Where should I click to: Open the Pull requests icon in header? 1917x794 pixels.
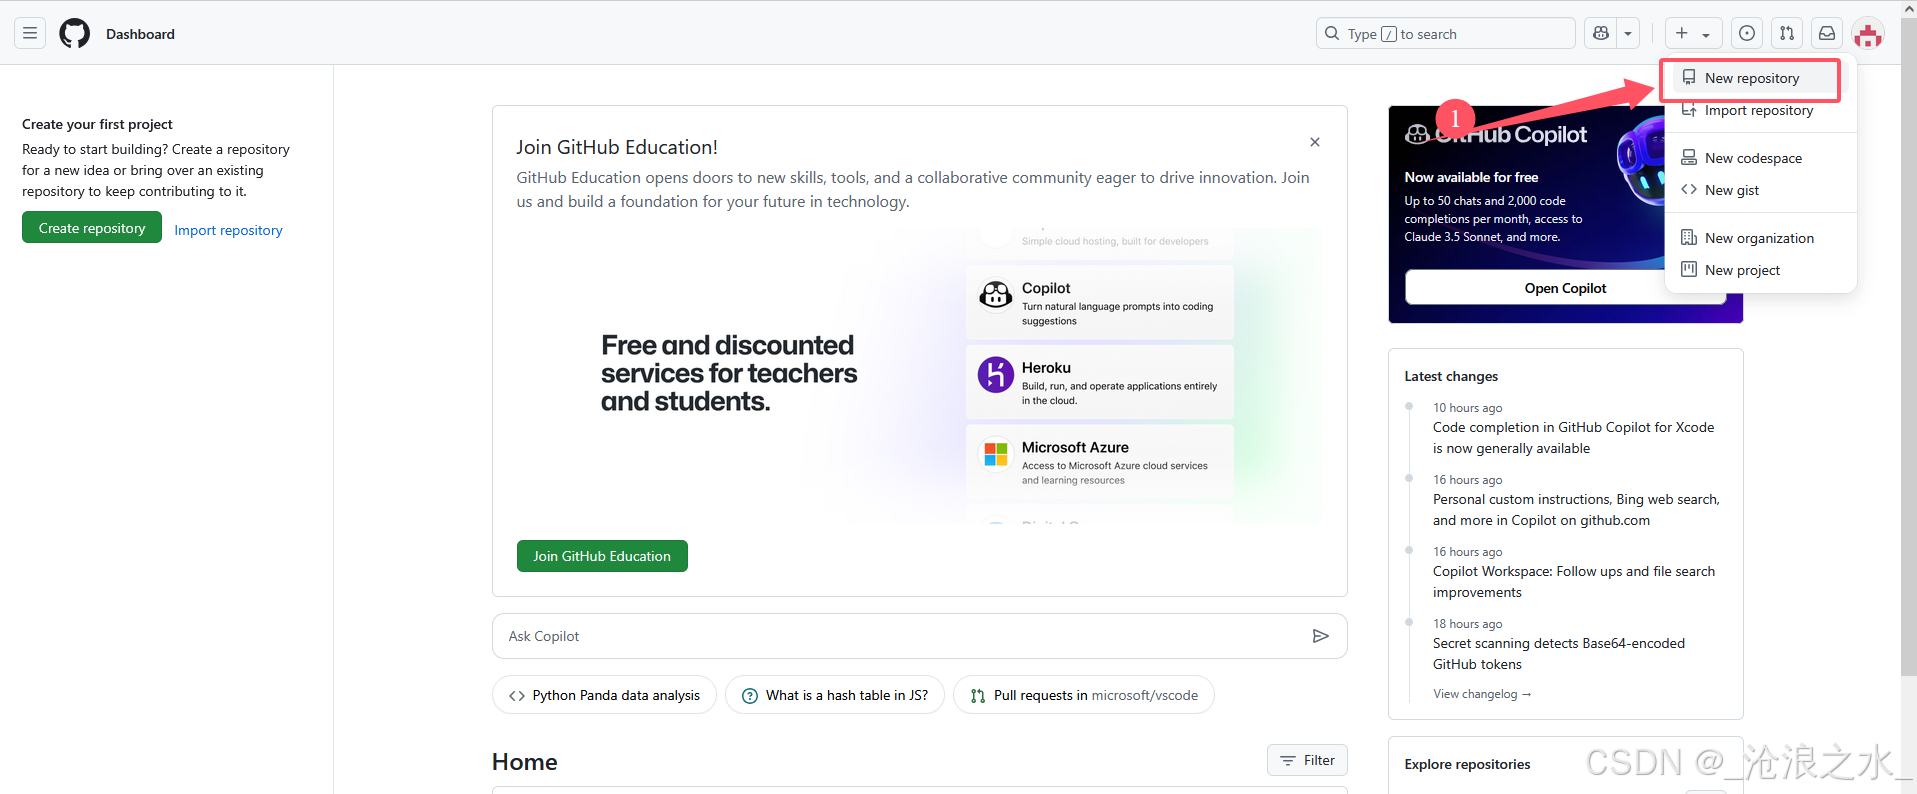1787,33
